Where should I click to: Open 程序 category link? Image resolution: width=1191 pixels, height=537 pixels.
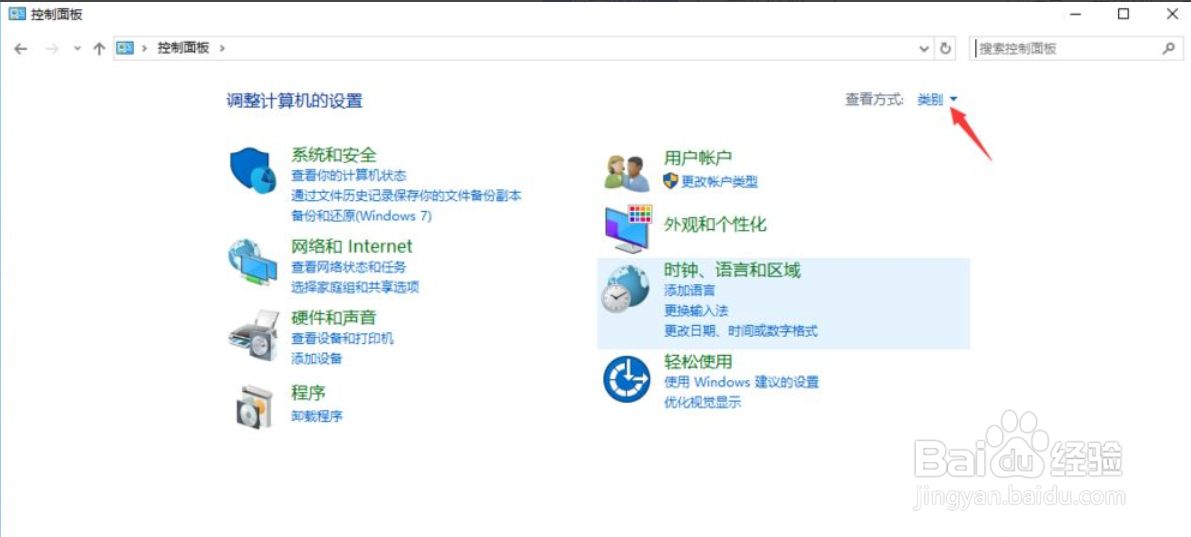[x=308, y=393]
